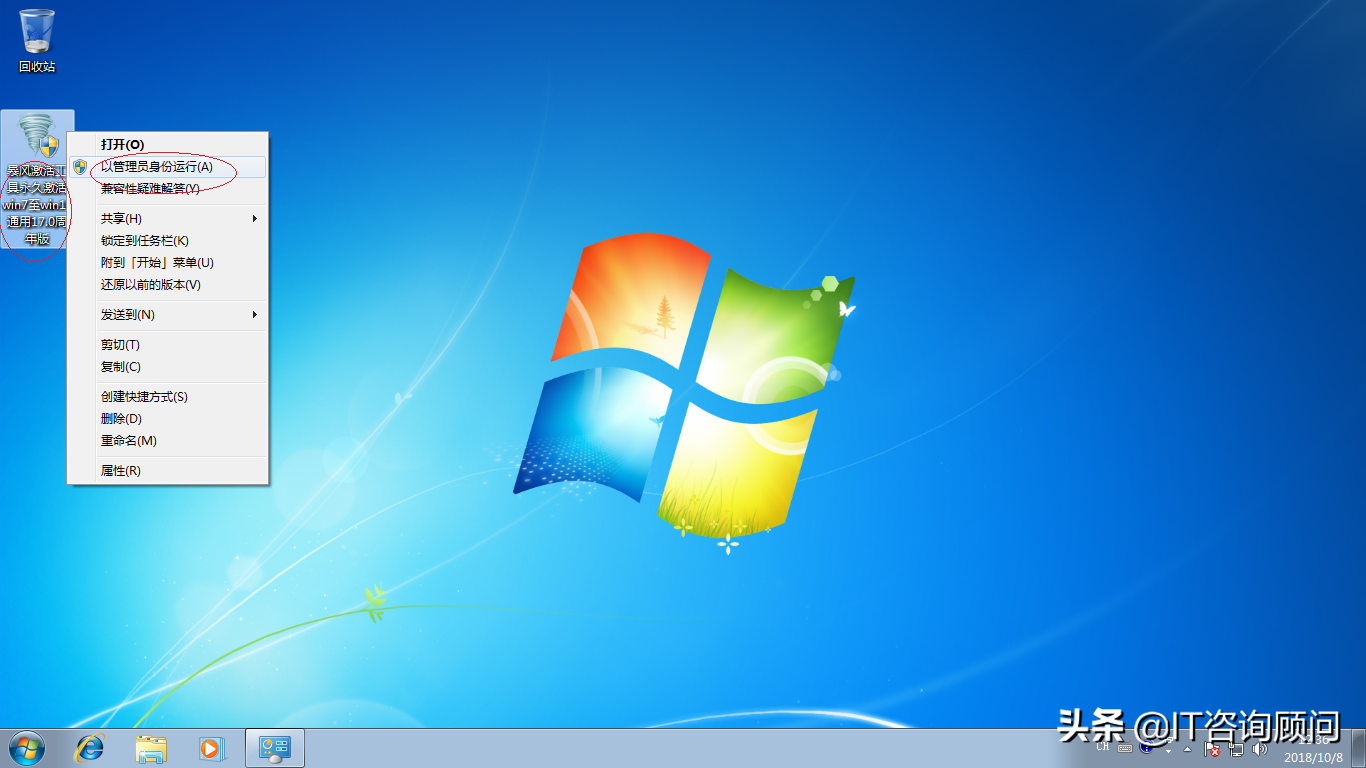
Task: Open the Windows Start orb
Action: (x=26, y=748)
